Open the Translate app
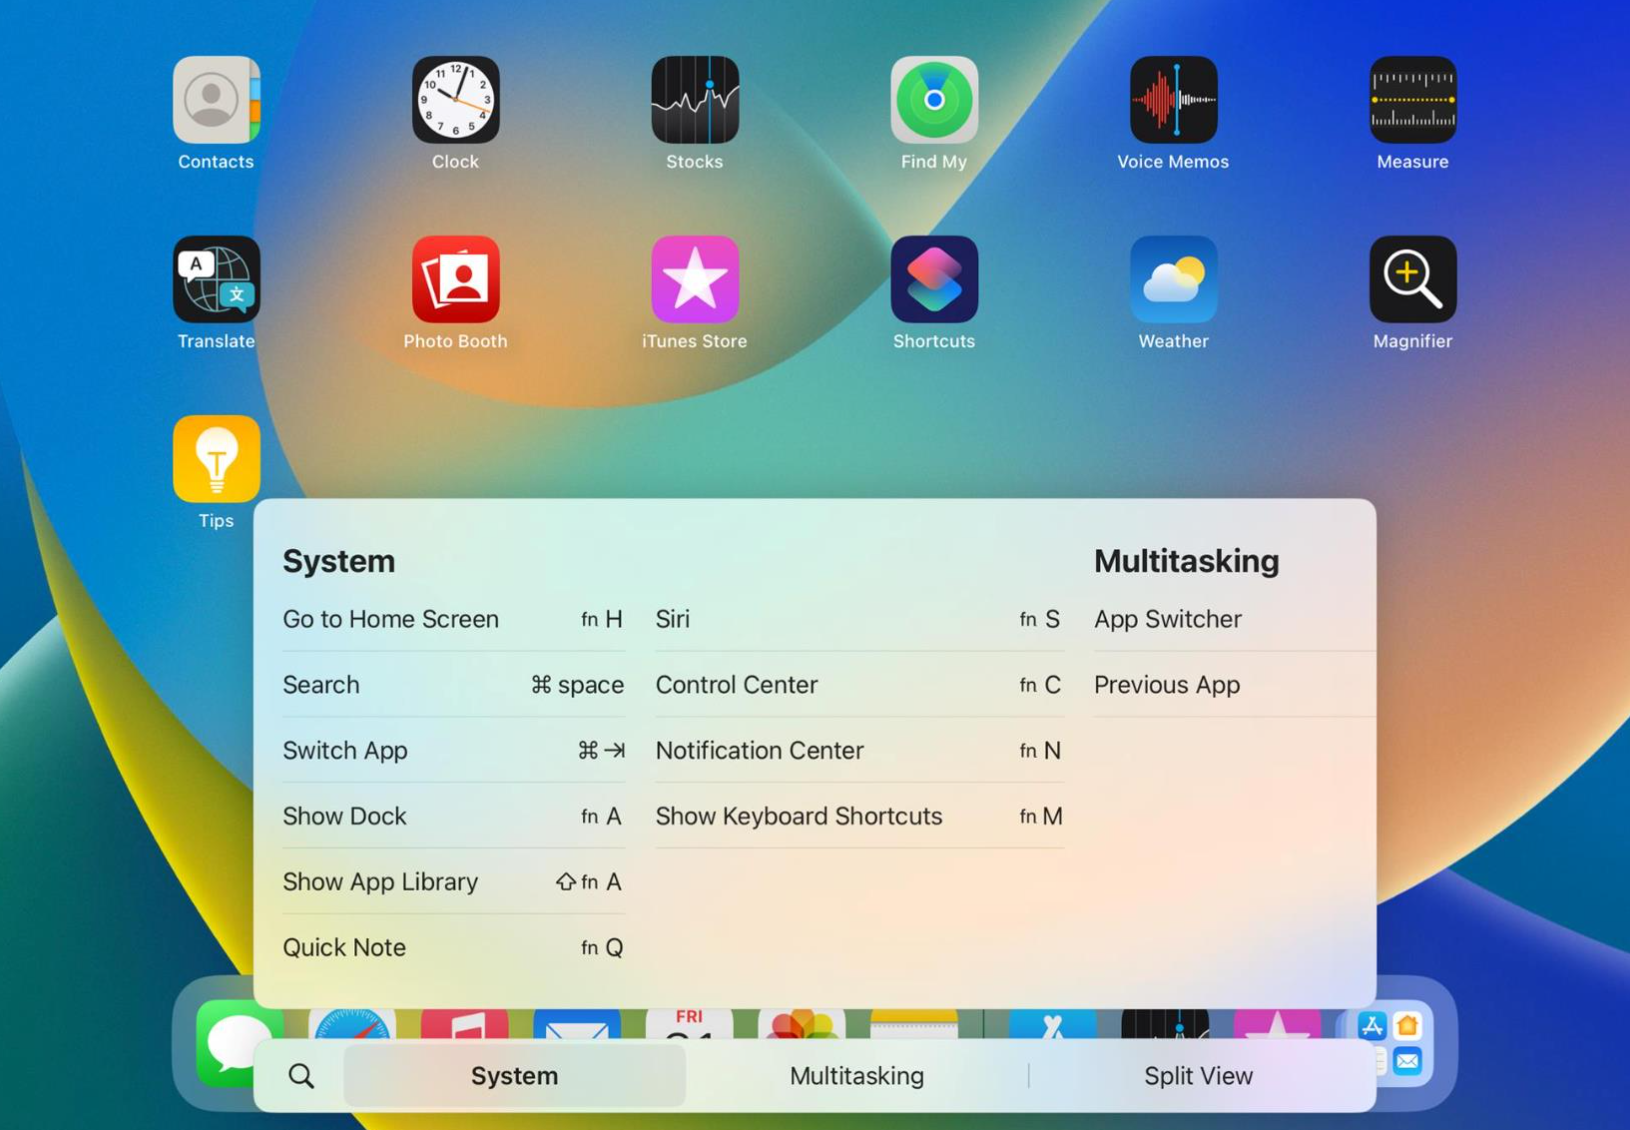 [x=216, y=280]
